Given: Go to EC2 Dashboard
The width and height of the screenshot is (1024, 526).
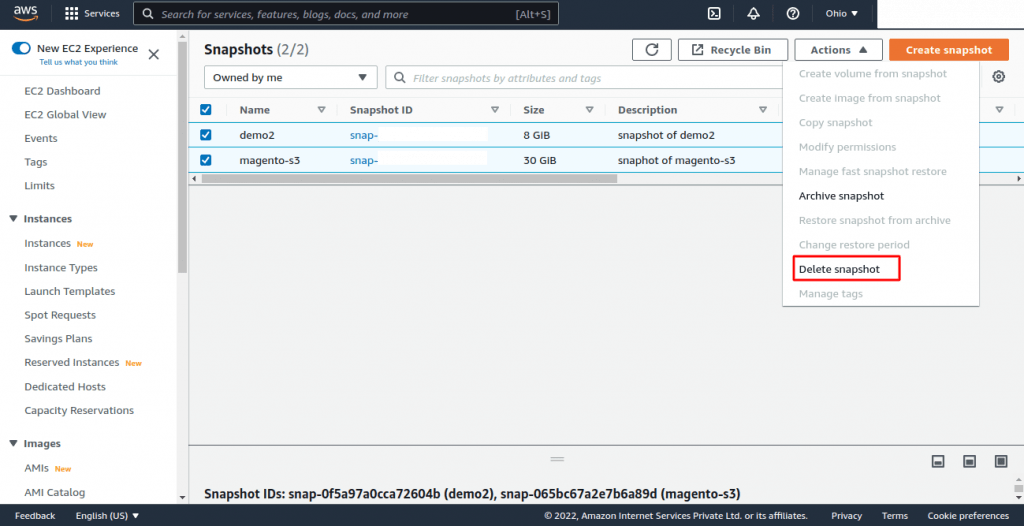Looking at the screenshot, I should click(x=62, y=91).
